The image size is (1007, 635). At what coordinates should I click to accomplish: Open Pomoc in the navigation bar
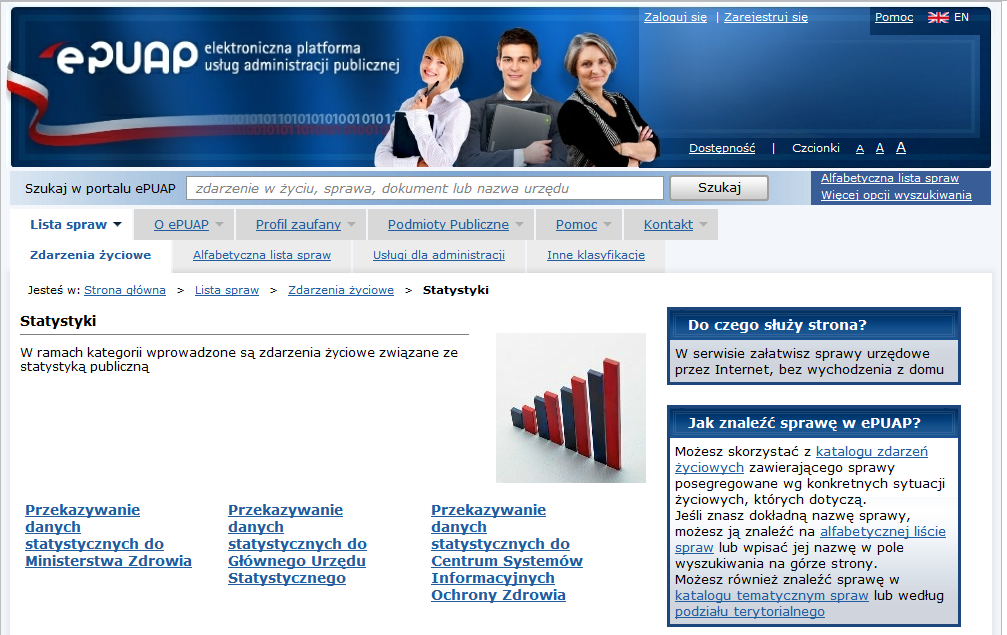click(576, 224)
